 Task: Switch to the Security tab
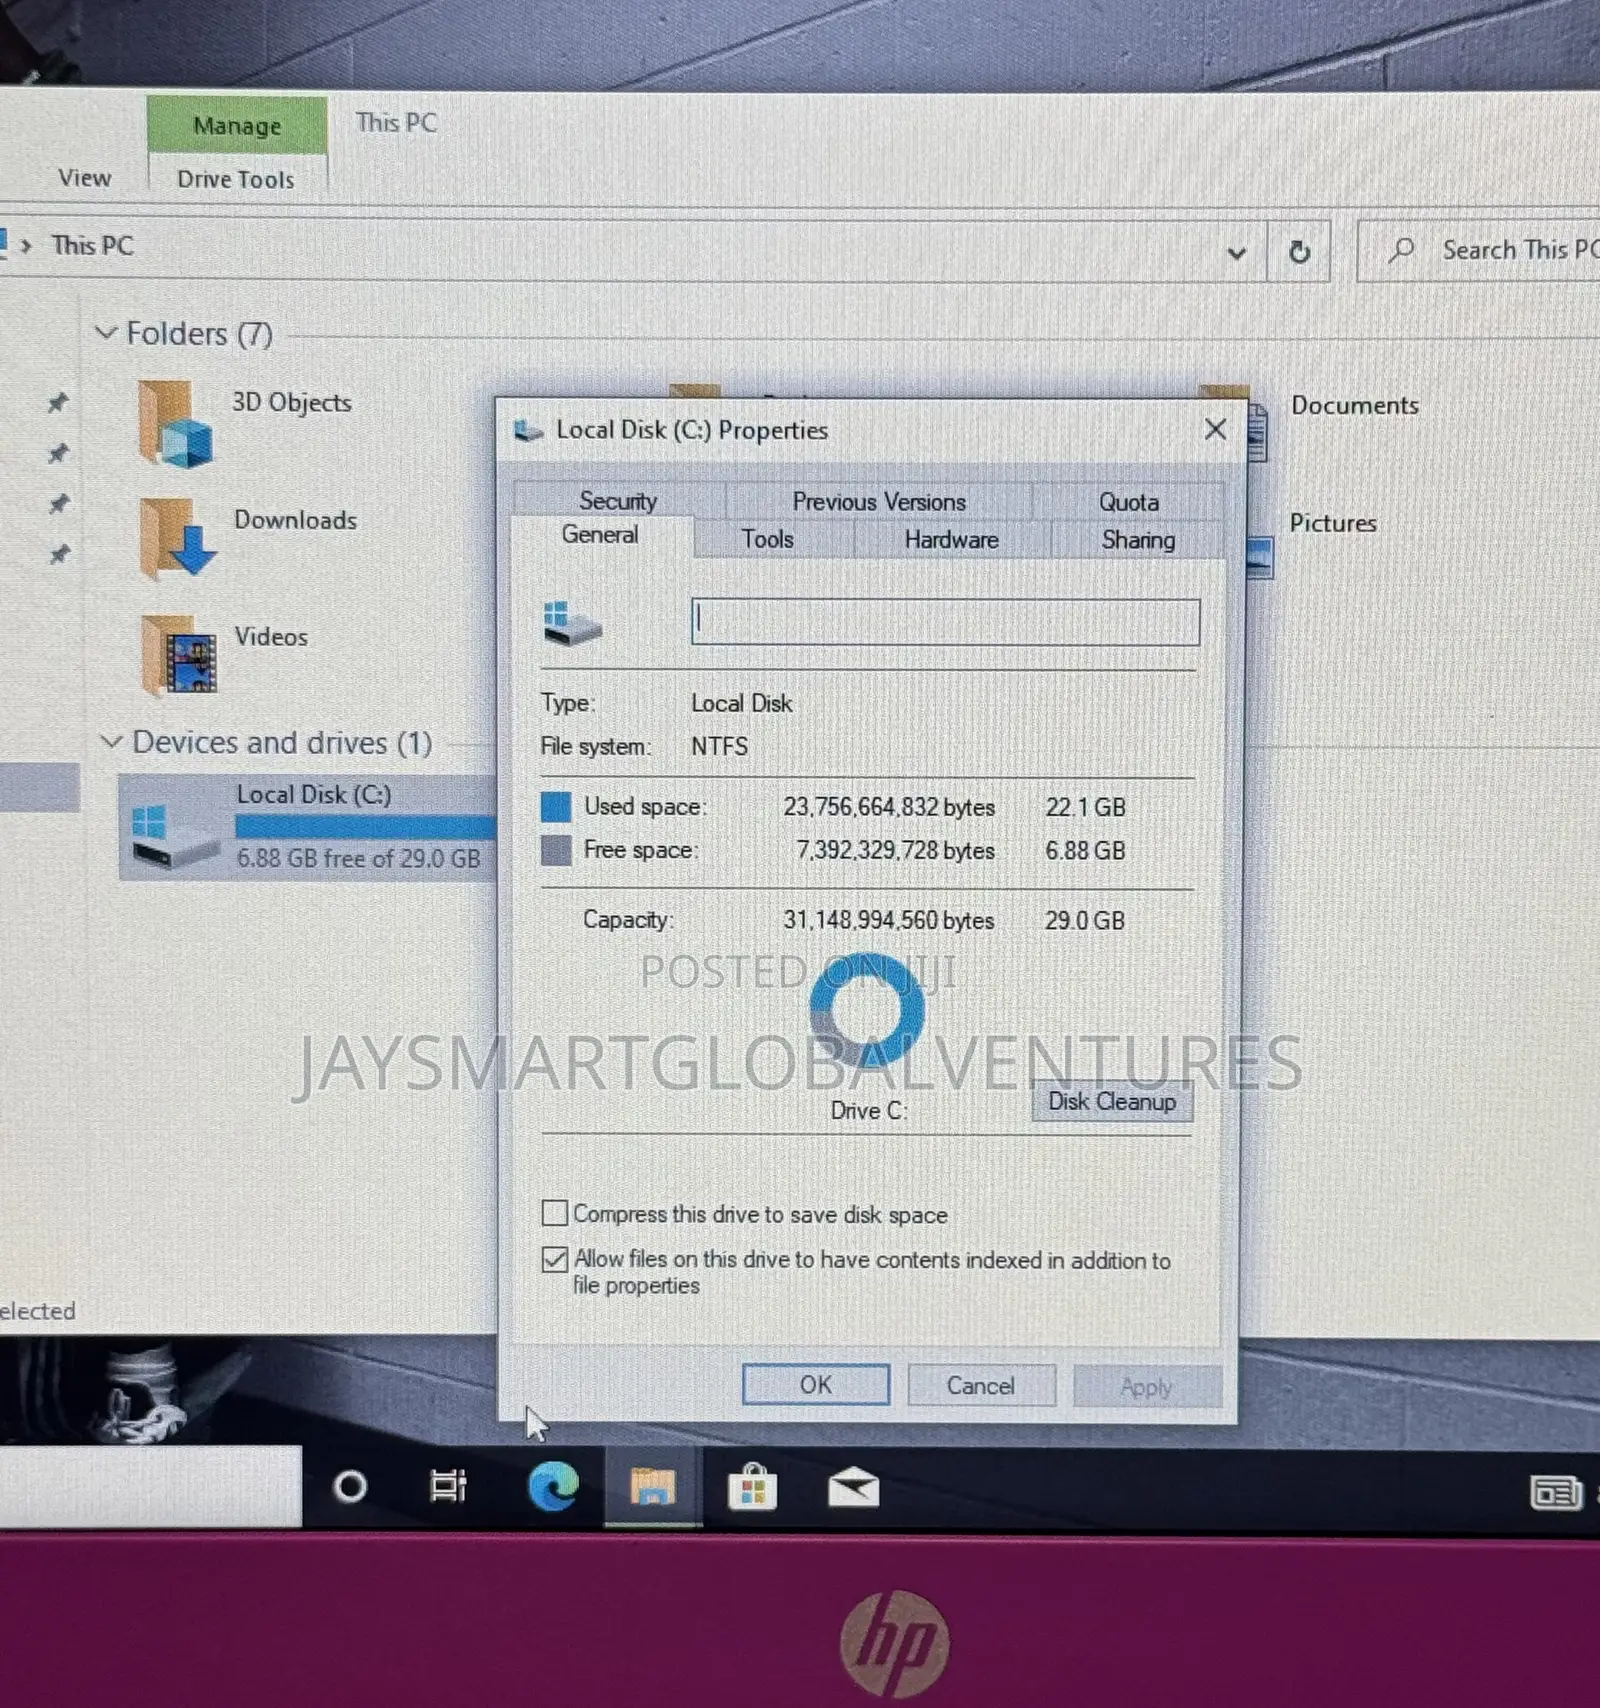tap(618, 500)
